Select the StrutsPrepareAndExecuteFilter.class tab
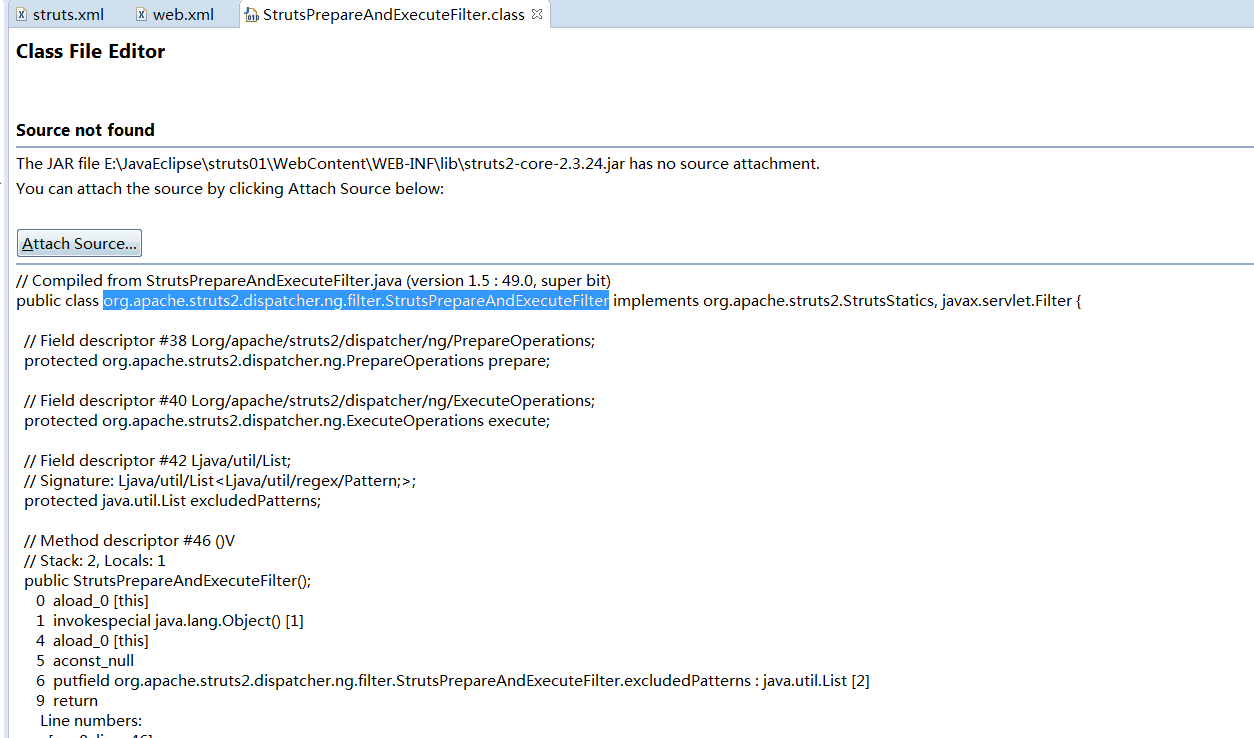The width and height of the screenshot is (1254, 738). [x=393, y=15]
